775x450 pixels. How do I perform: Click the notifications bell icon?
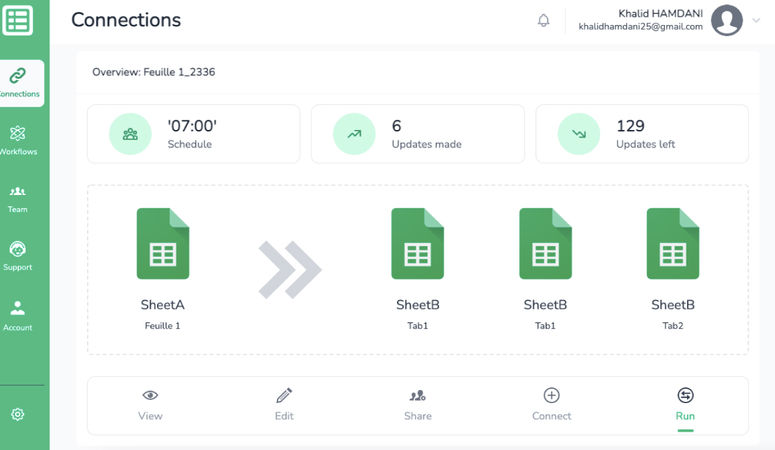pyautogui.click(x=544, y=20)
